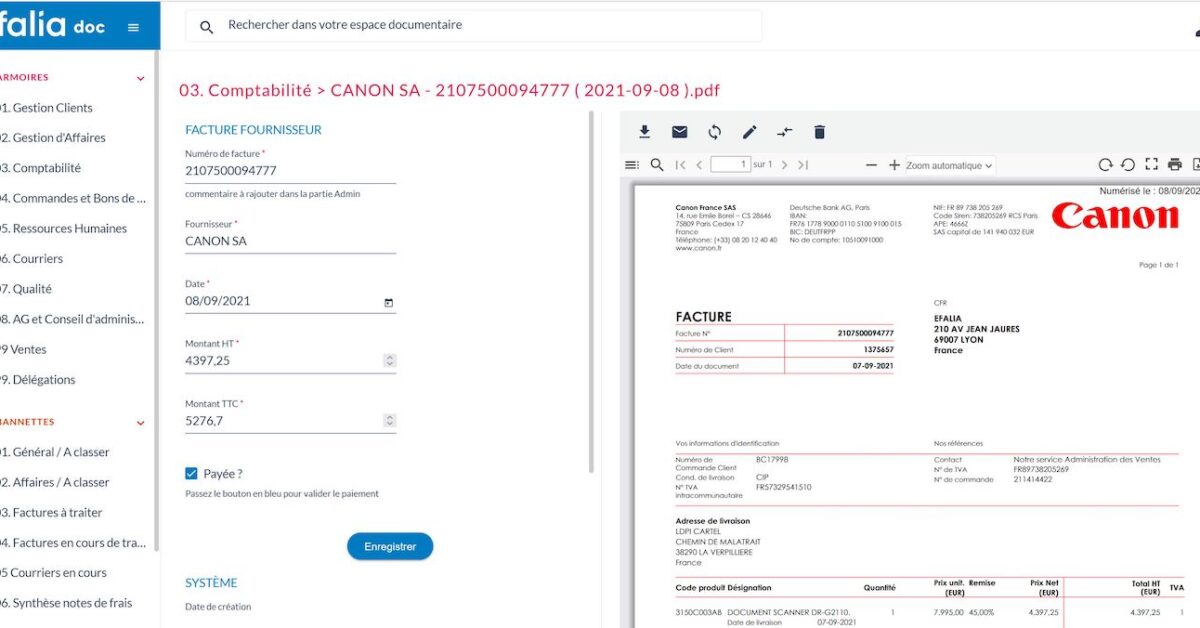Edit the document using the pencil icon
This screenshot has width=1200, height=628.
[749, 131]
